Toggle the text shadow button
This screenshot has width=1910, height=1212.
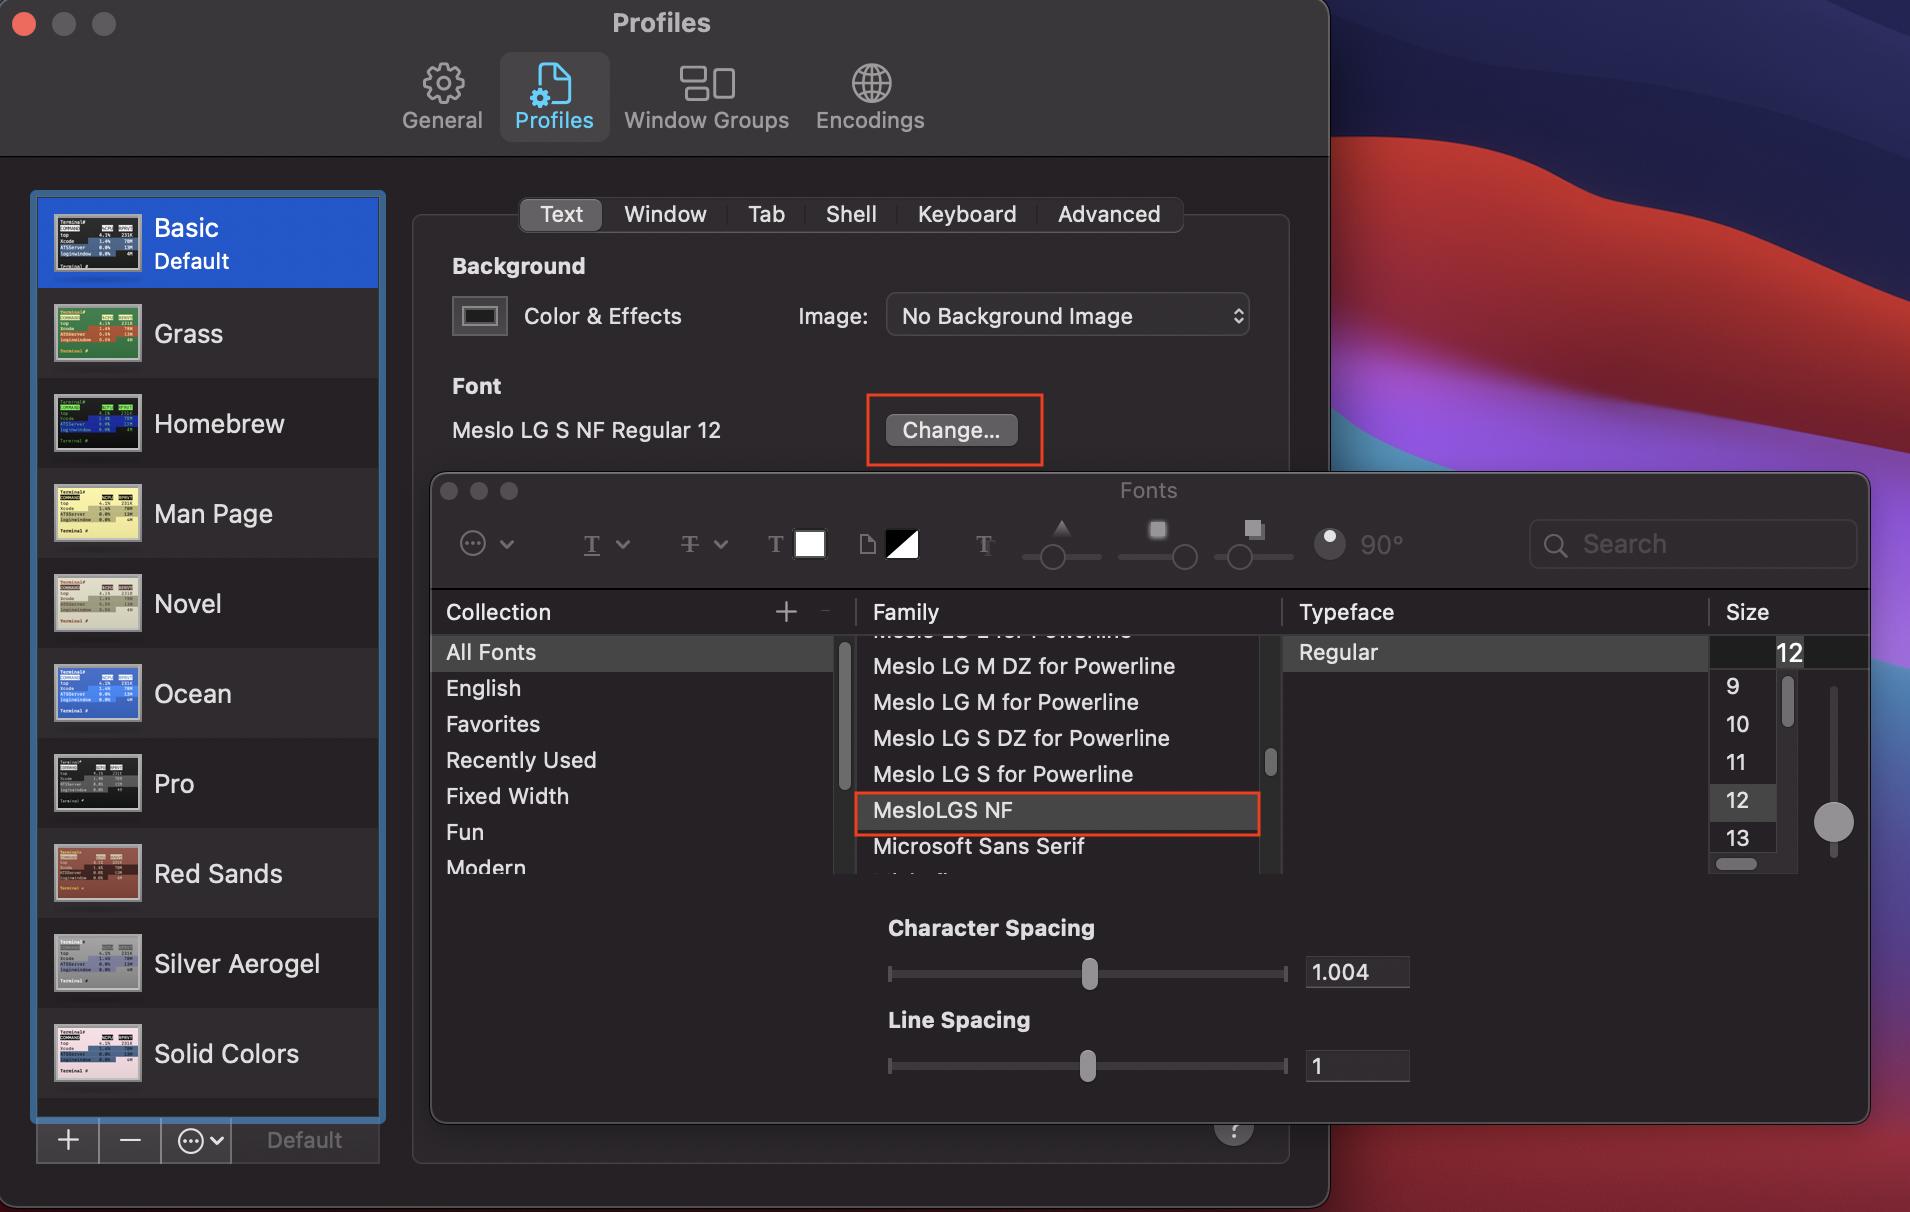[x=985, y=544]
